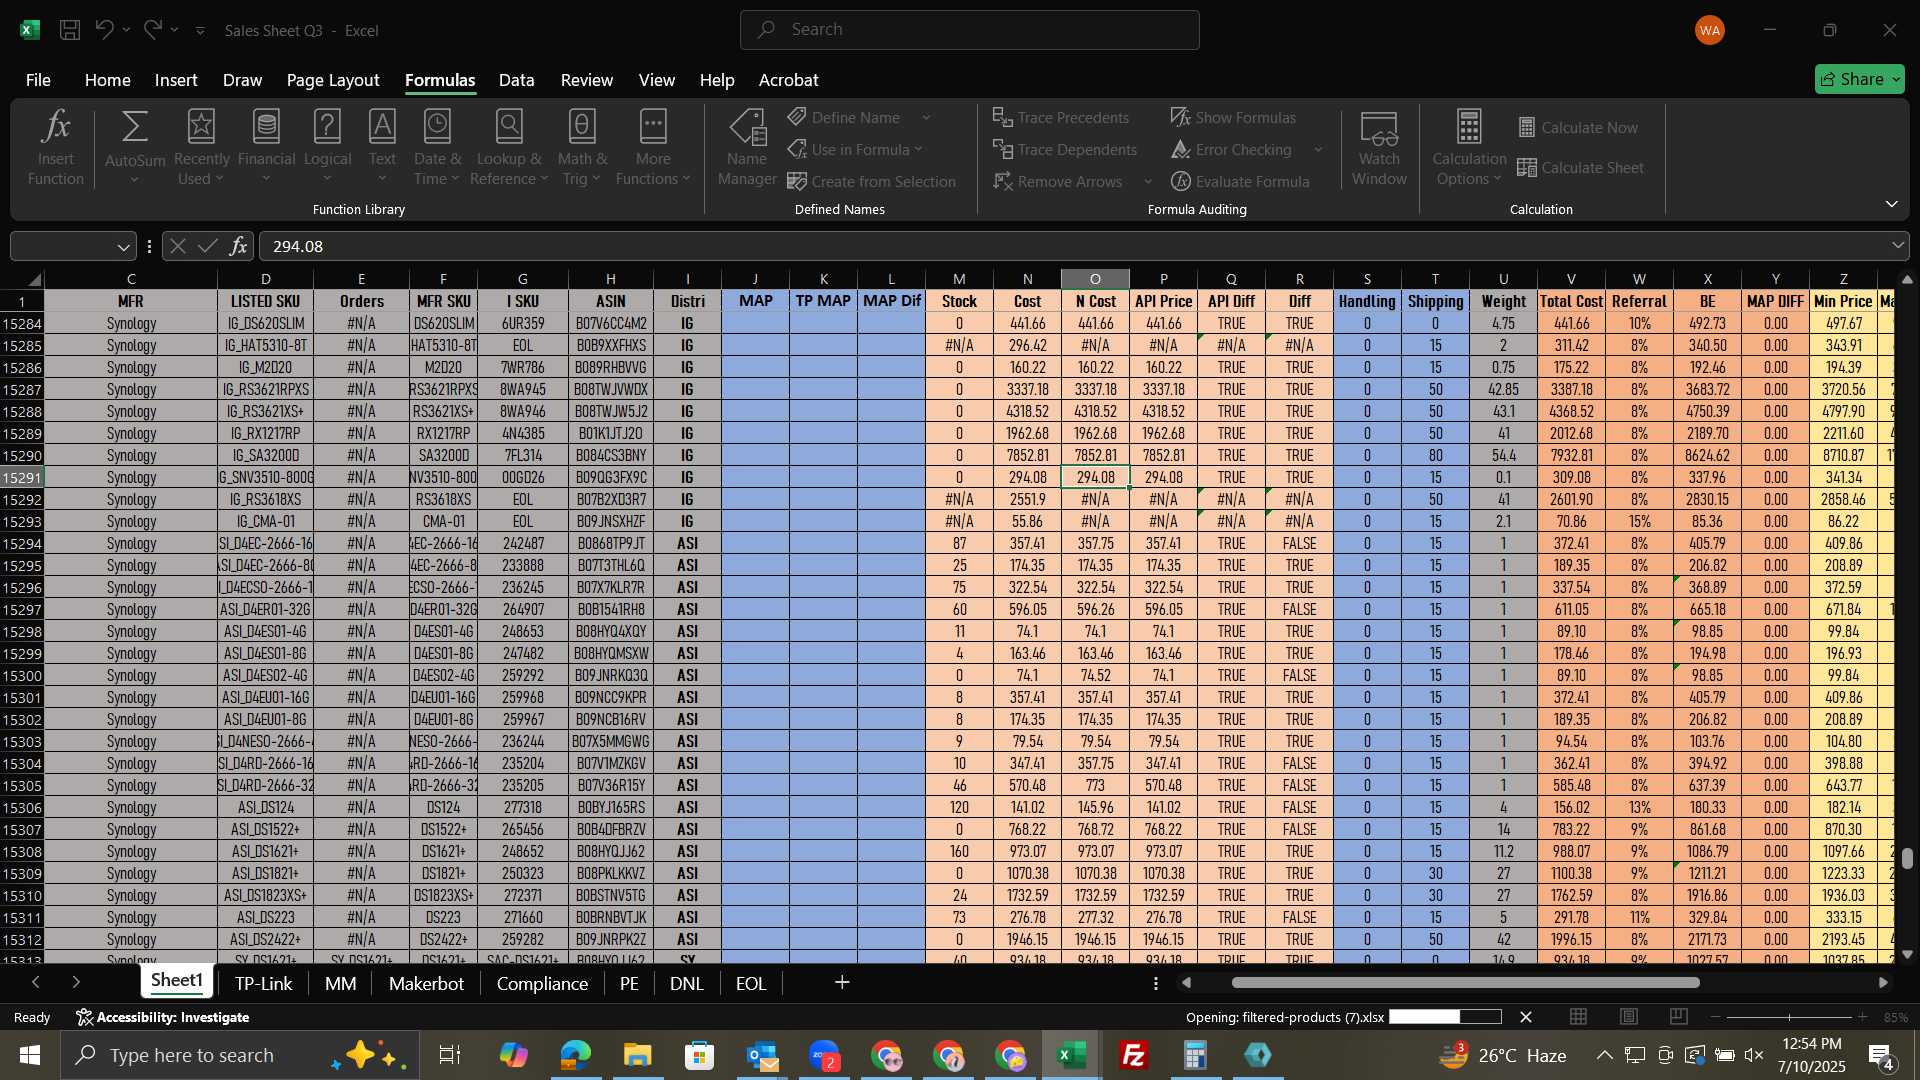Open the EOL sheet tab

[751, 983]
